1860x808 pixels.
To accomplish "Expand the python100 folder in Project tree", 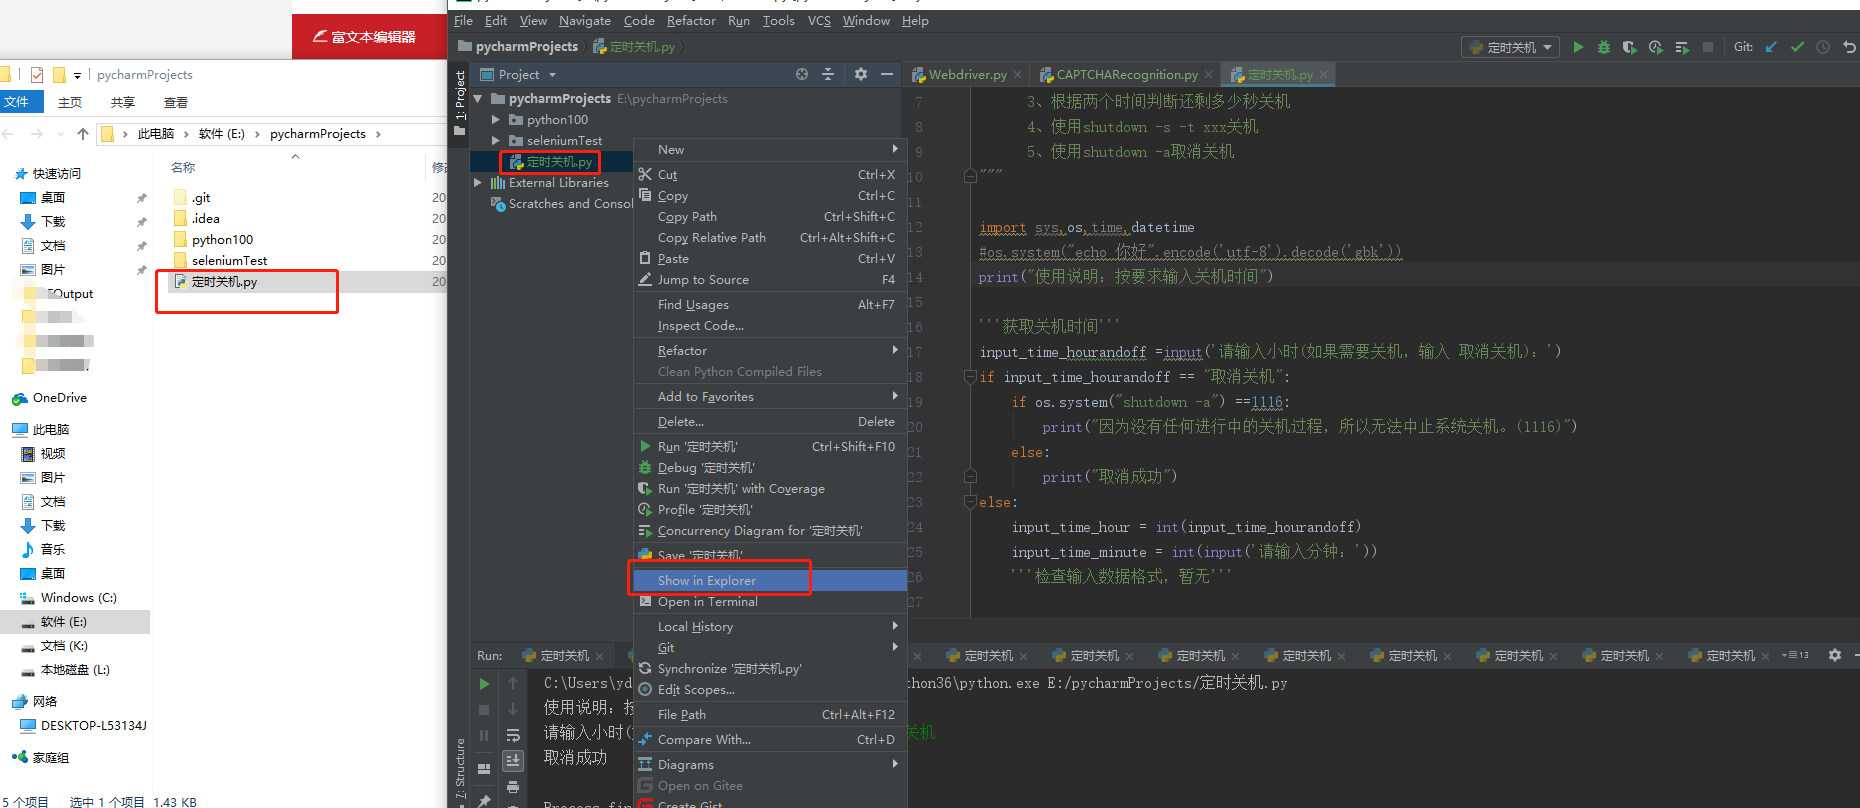I will point(495,119).
